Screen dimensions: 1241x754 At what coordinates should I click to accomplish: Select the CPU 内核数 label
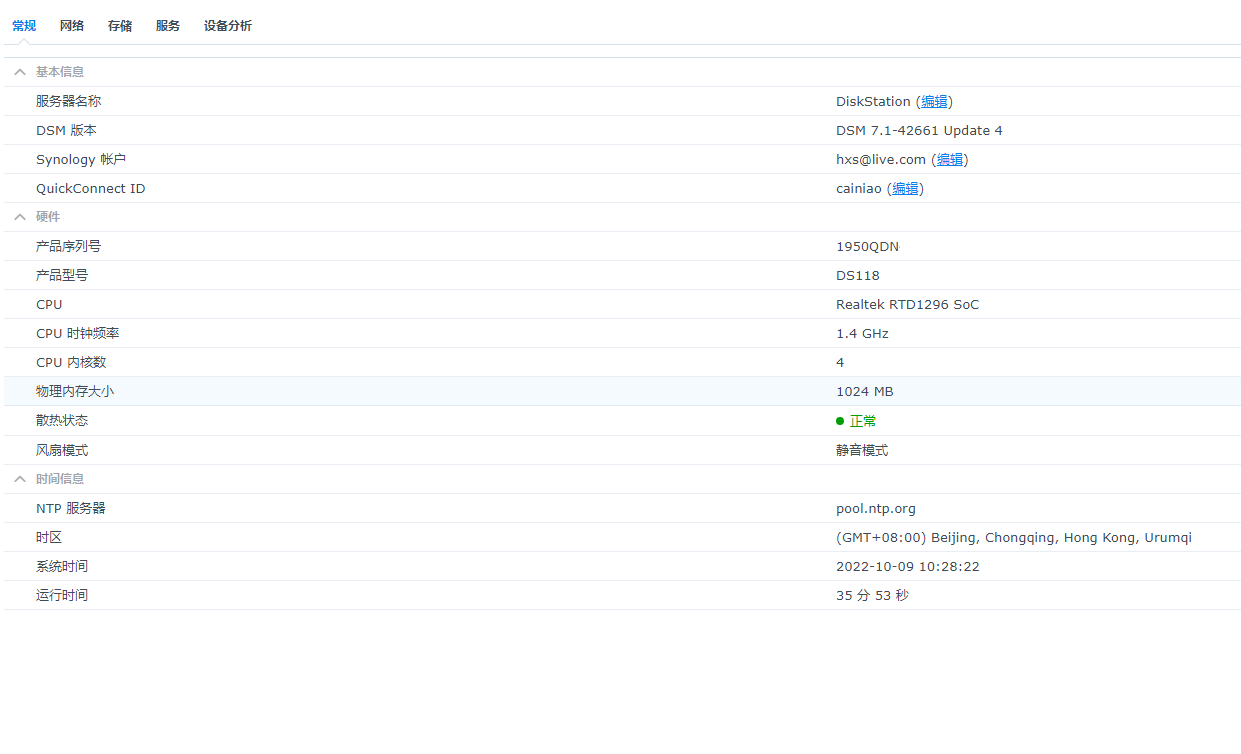(x=71, y=362)
